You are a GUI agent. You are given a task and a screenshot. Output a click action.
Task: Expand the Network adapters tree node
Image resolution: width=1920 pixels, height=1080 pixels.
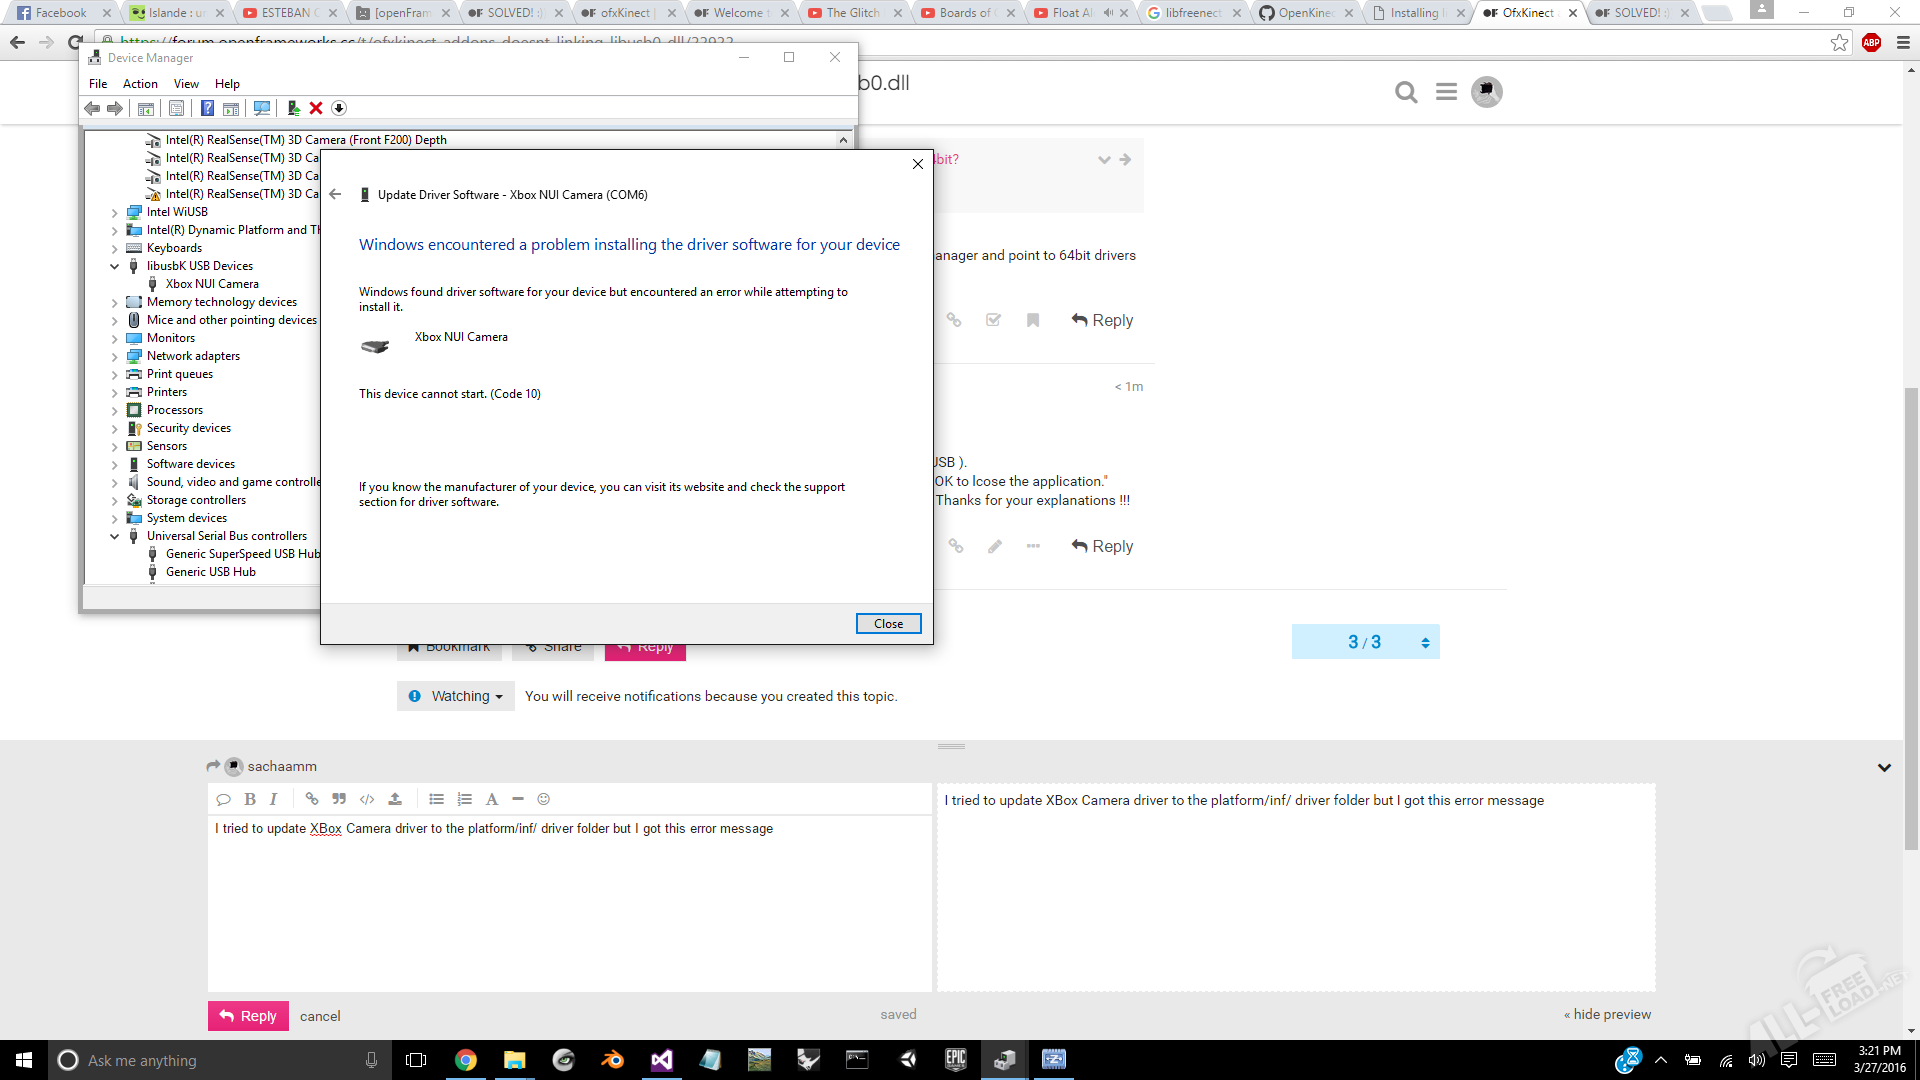coord(114,356)
